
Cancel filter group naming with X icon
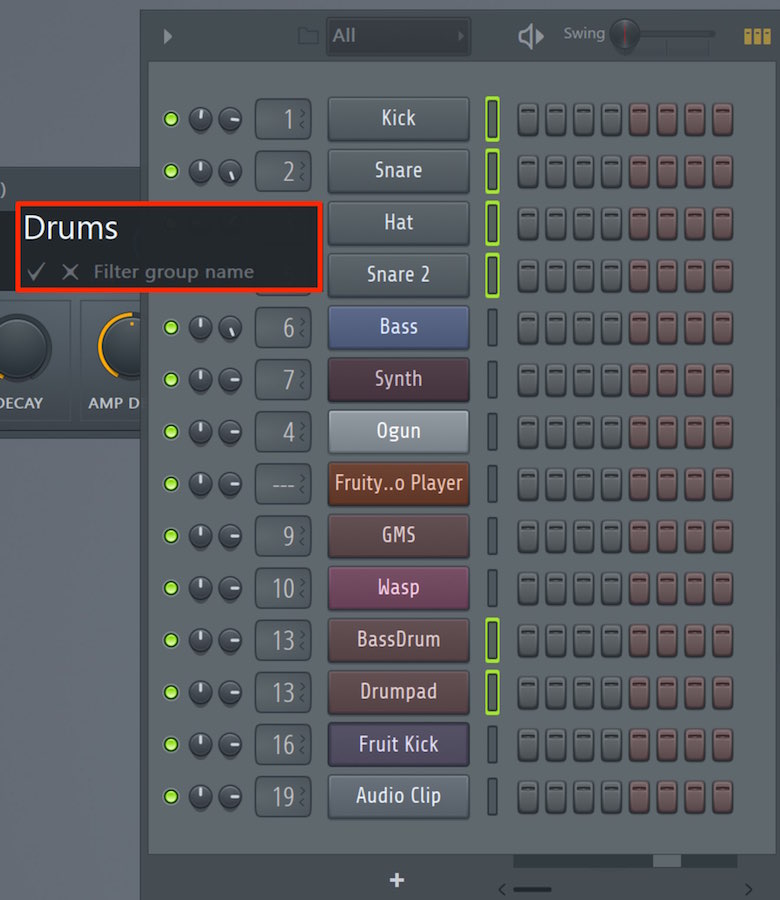70,271
